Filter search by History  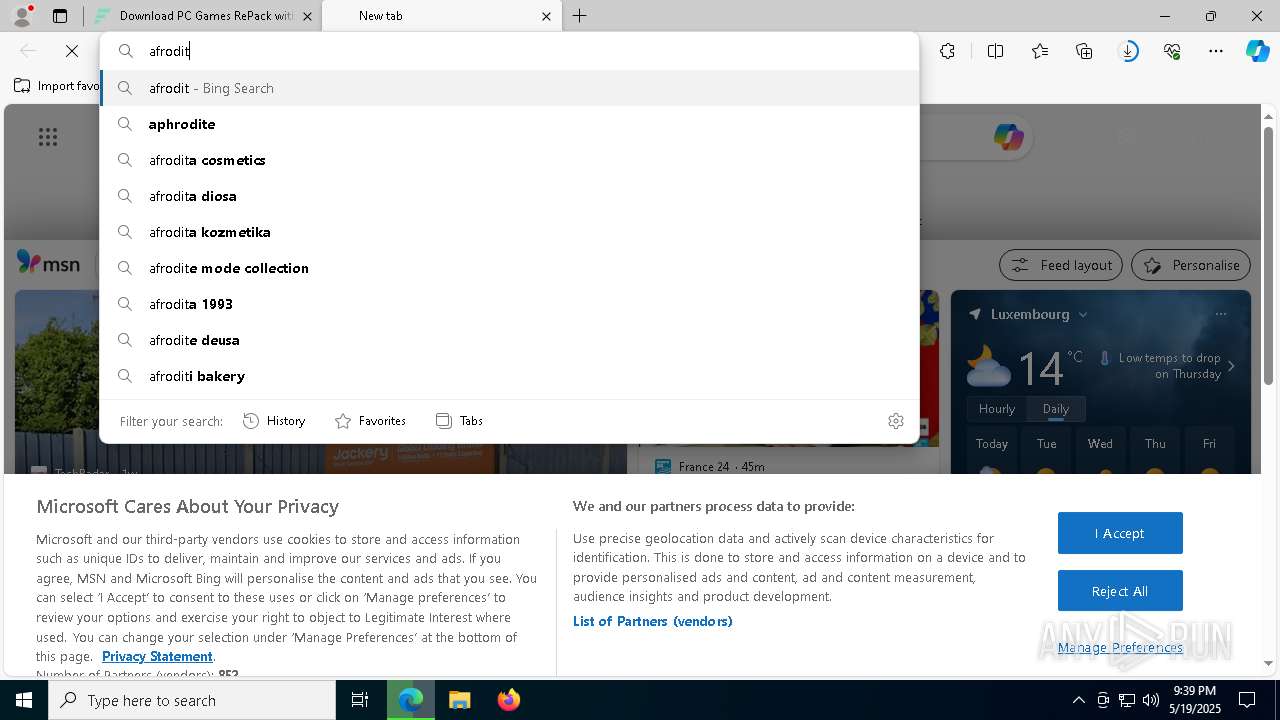click(274, 421)
